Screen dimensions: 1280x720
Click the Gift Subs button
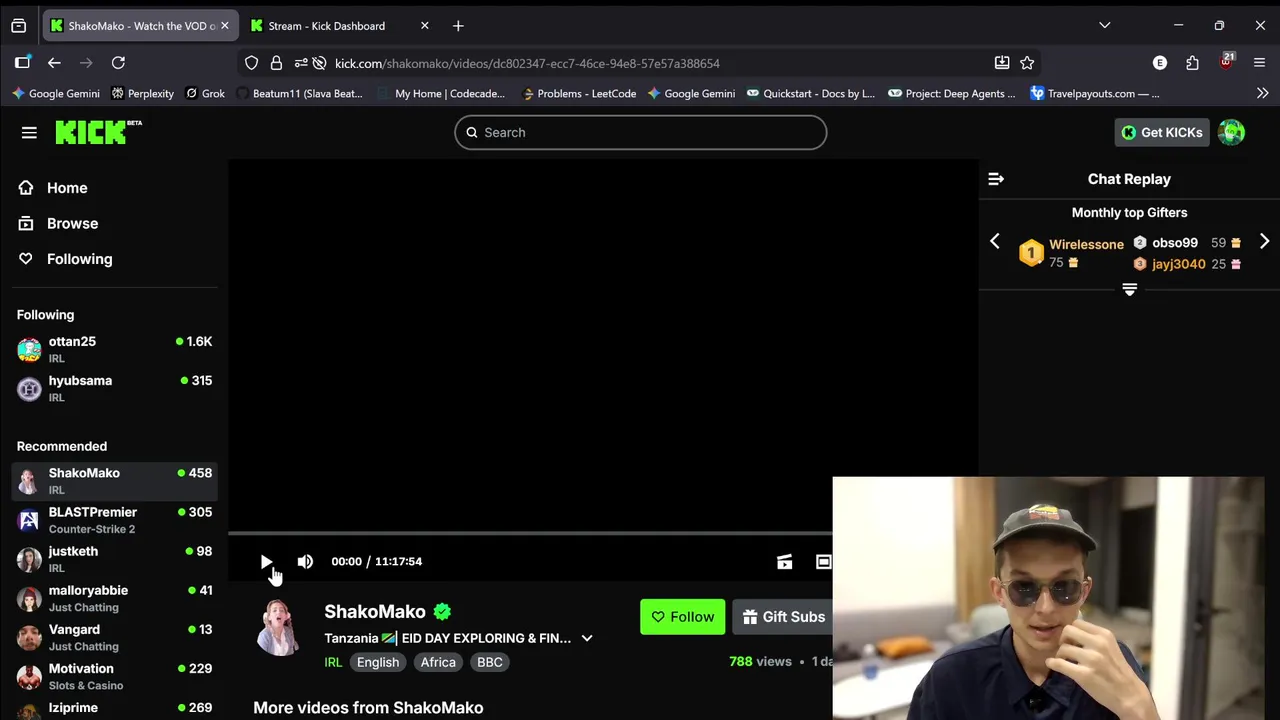click(x=783, y=617)
